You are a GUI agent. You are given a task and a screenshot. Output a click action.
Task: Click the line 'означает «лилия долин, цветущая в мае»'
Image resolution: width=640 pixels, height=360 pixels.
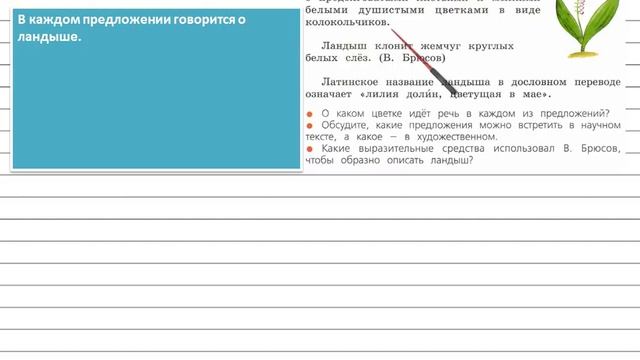[429, 94]
